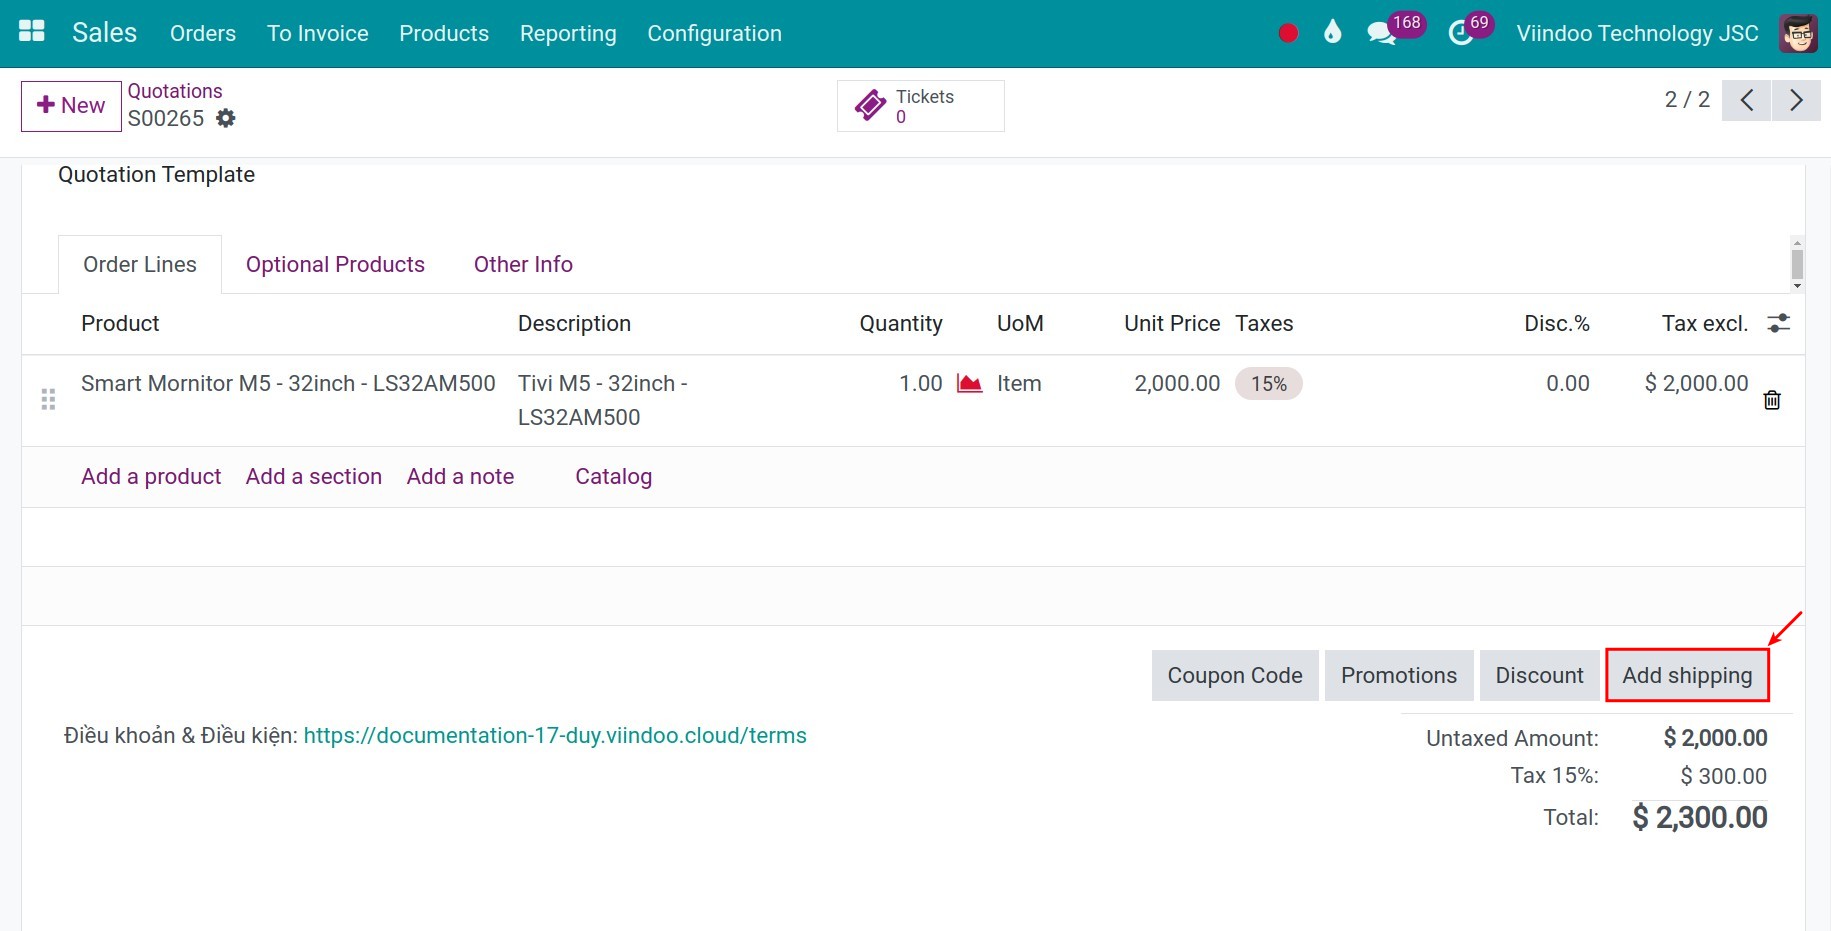Click the Quotation Template field label
Image resolution: width=1831 pixels, height=931 pixels.
156,174
